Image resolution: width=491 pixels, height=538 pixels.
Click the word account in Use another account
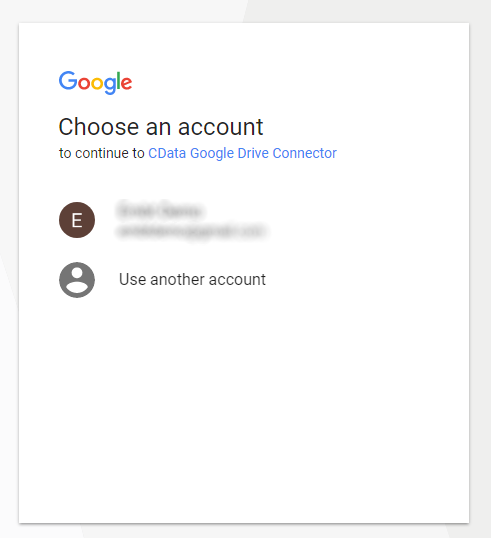[237, 280]
